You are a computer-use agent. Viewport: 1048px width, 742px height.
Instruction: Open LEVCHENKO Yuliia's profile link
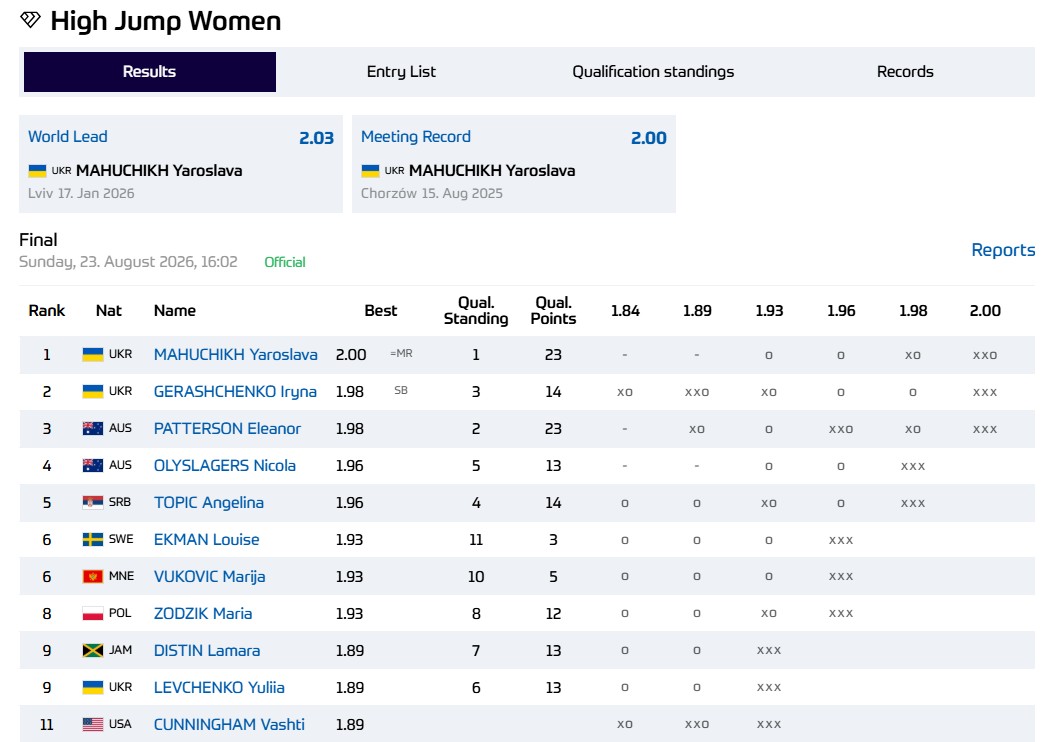coord(219,687)
